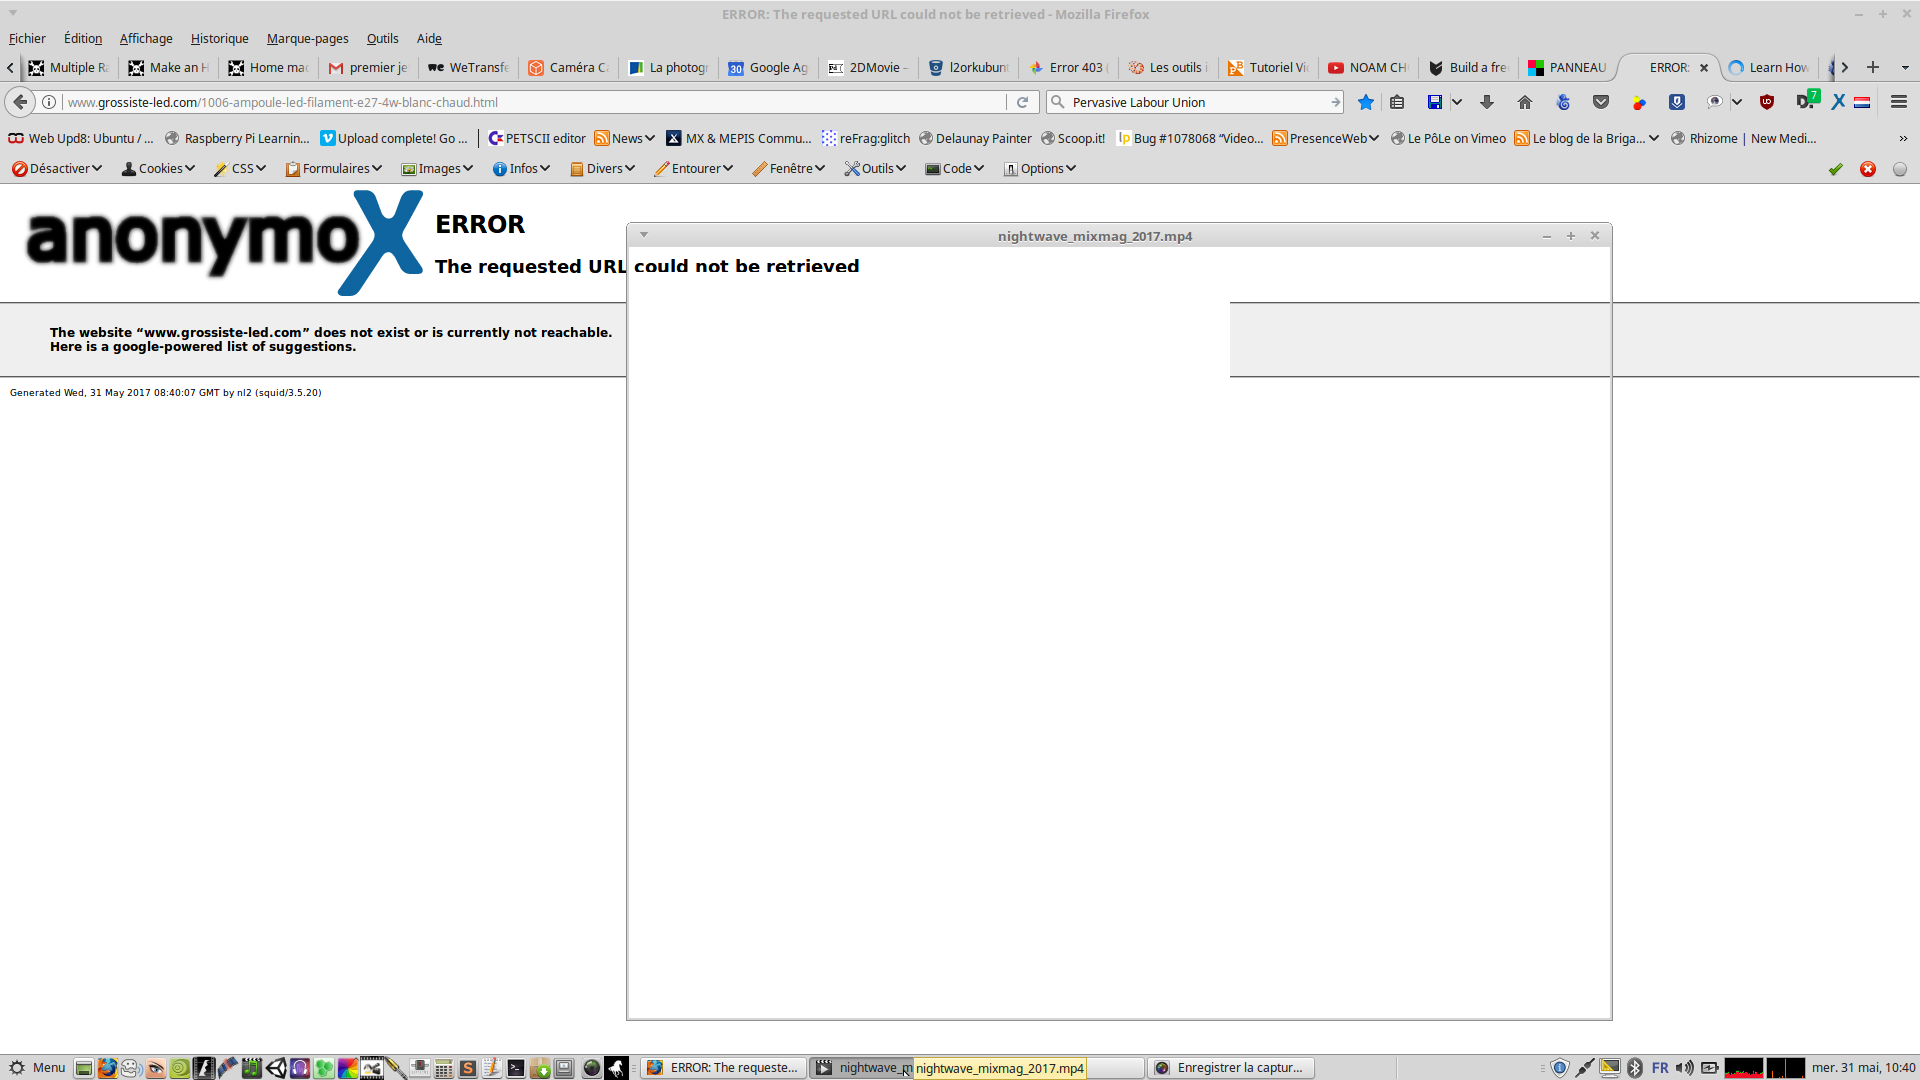Screen dimensions: 1920x1080
Task: Expand the Cookies dropdown
Action: (x=158, y=169)
